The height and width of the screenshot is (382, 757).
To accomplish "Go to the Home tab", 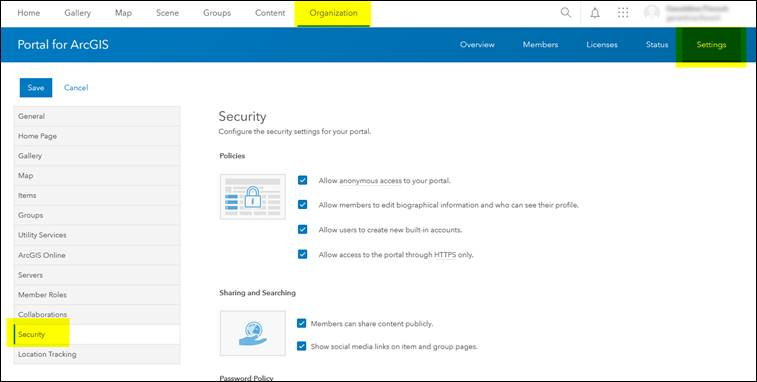I will (28, 13).
